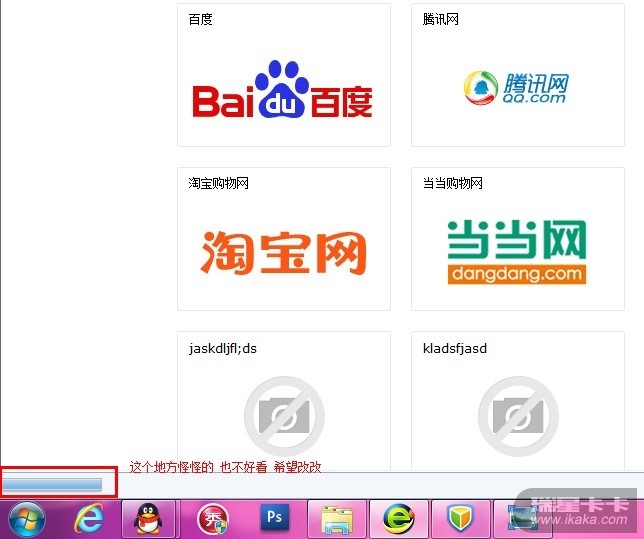
Task: Open the 腾讯网 QQ.com logo thumbnail
Action: coord(516,88)
